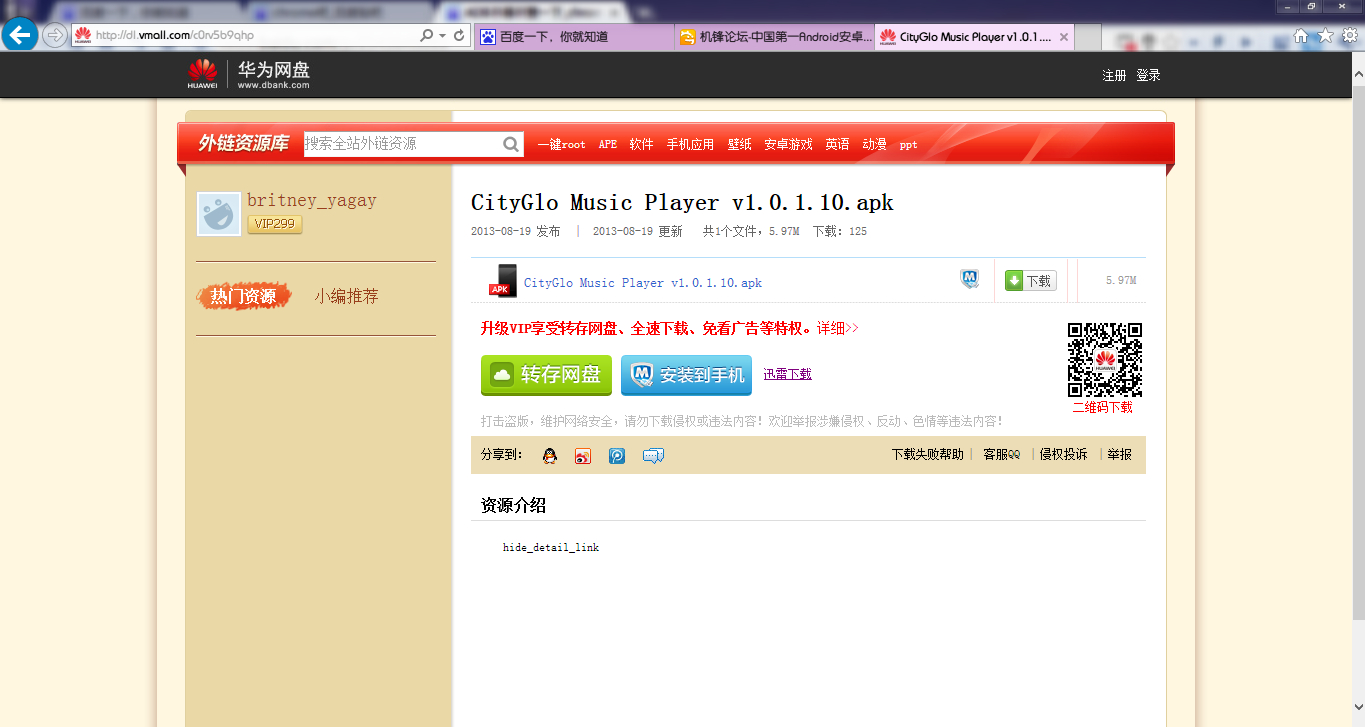
Task: Click the APK file icon
Action: (503, 281)
